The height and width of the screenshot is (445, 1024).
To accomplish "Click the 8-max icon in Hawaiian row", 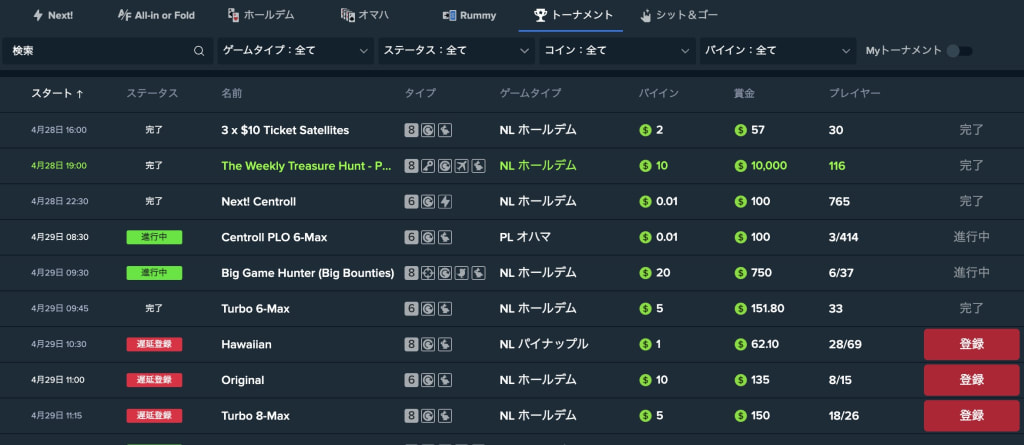I will coord(411,344).
